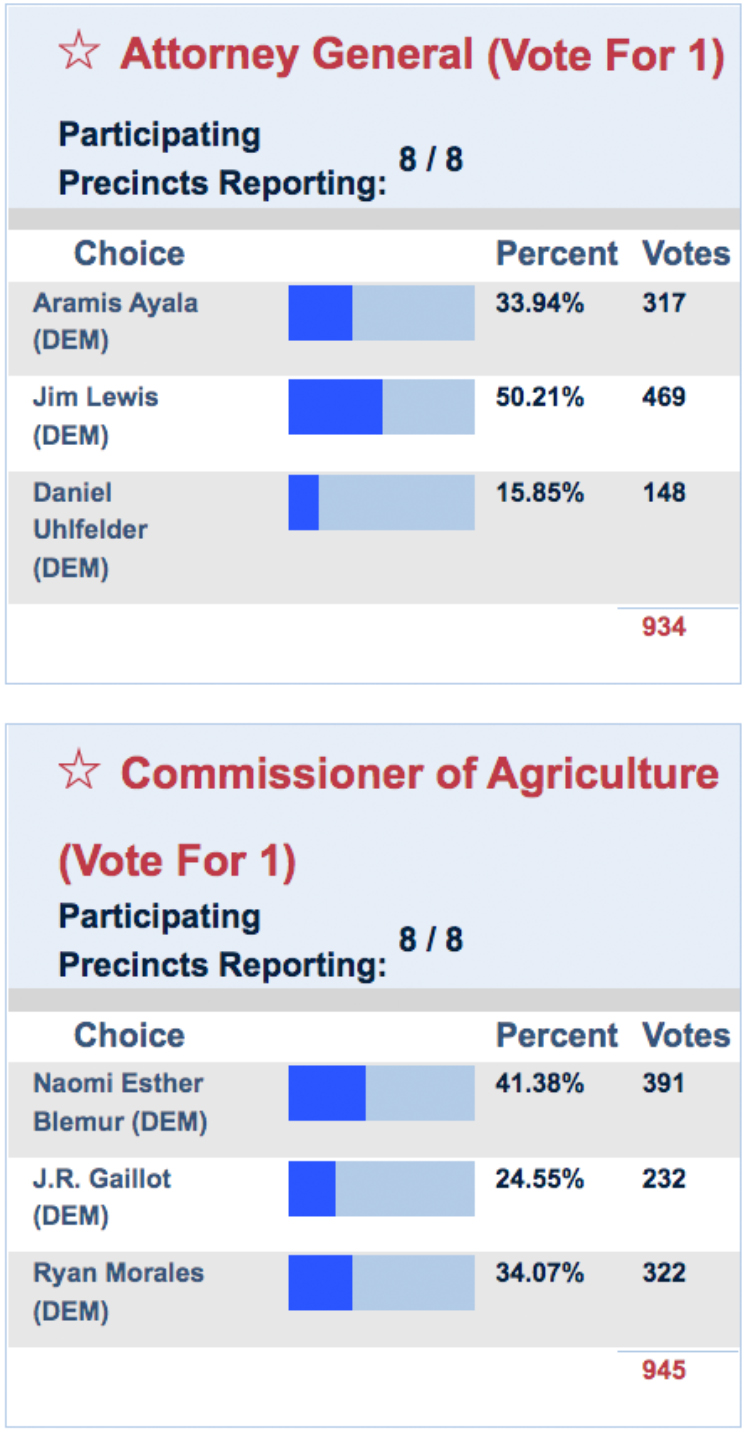Screen dimensions: 750x1448
Task: Click the Agriculture total of 945 votes
Action: (664, 1369)
